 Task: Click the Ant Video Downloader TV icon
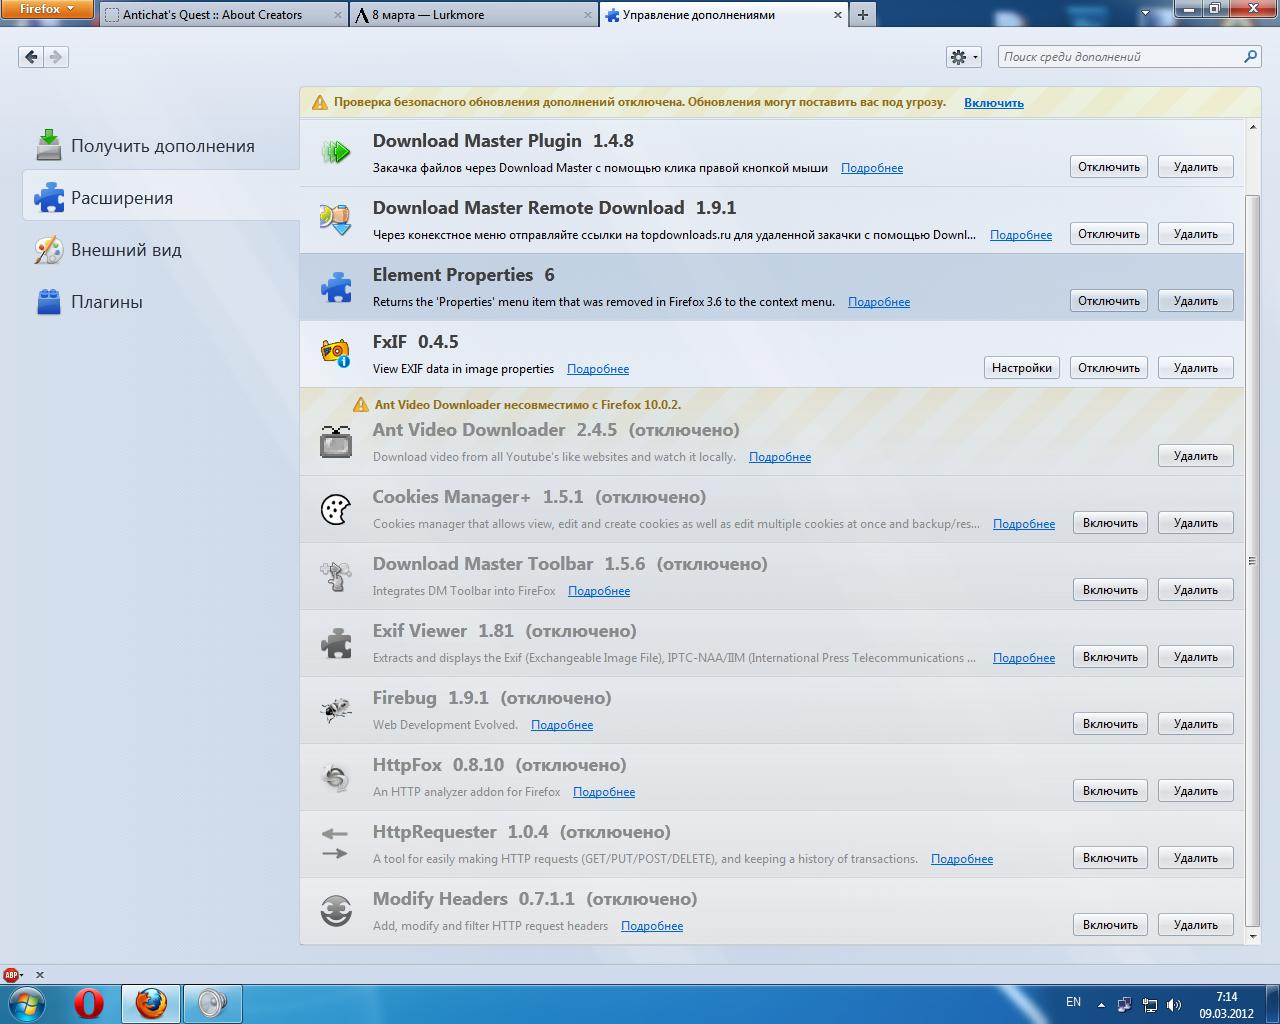pos(336,442)
